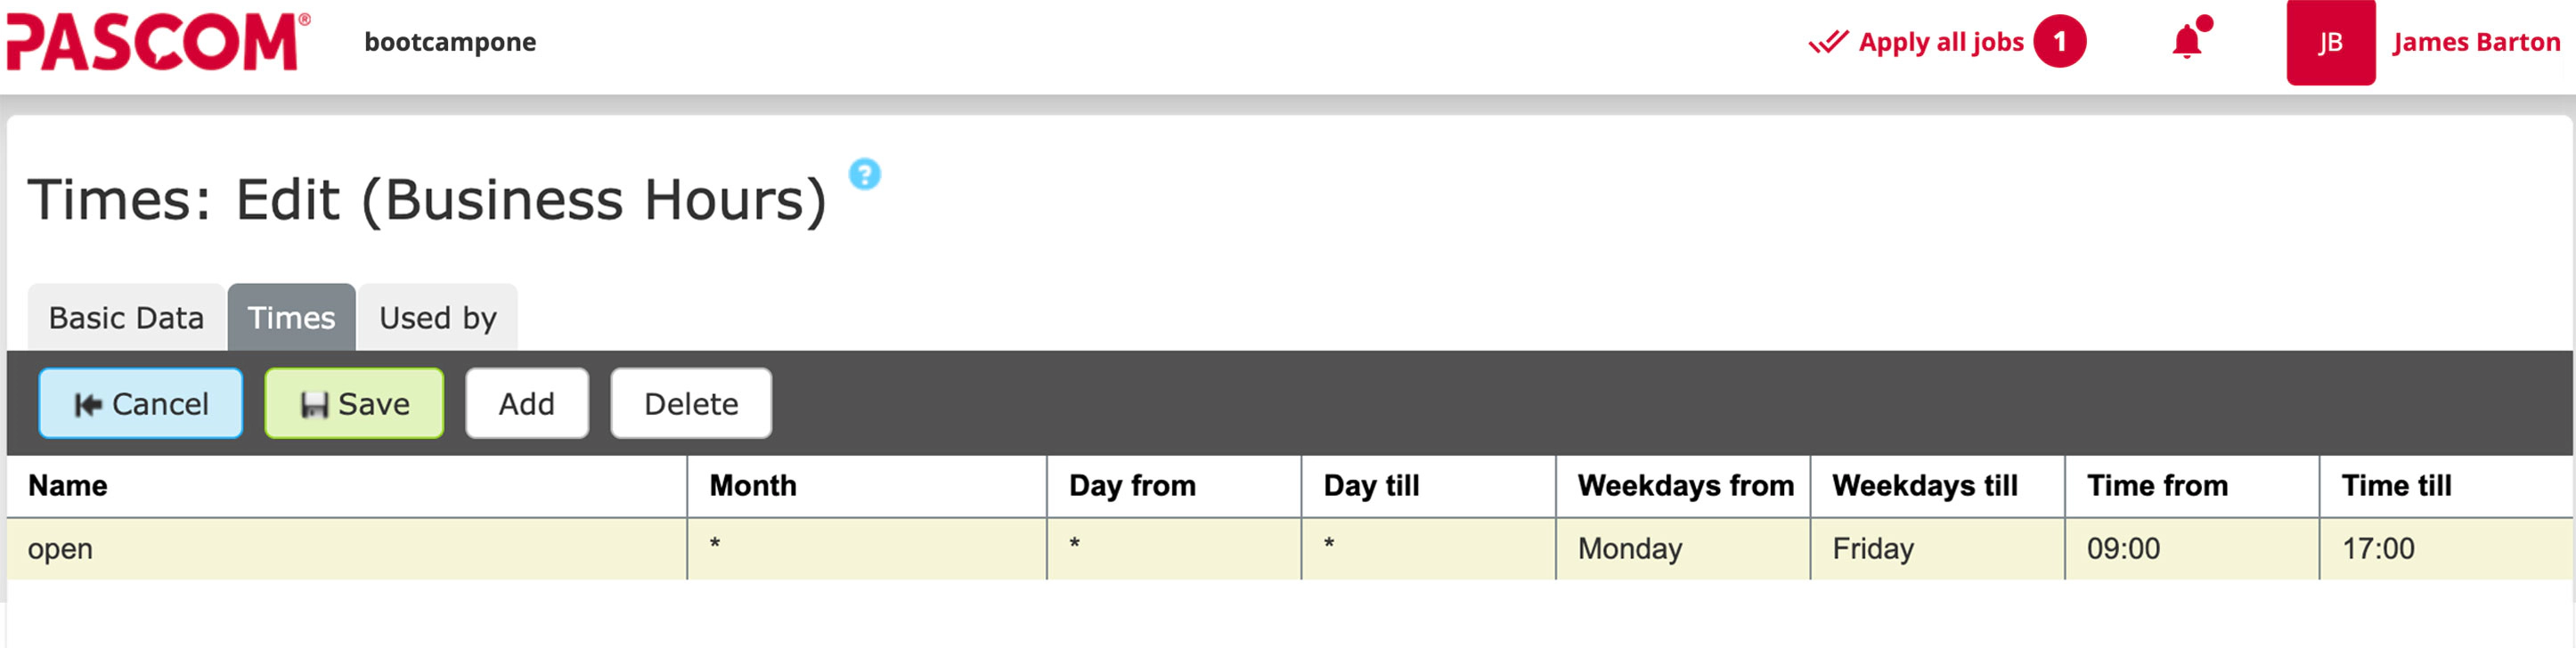Open James Barton user menu
2576x648 pixels.
point(2475,42)
